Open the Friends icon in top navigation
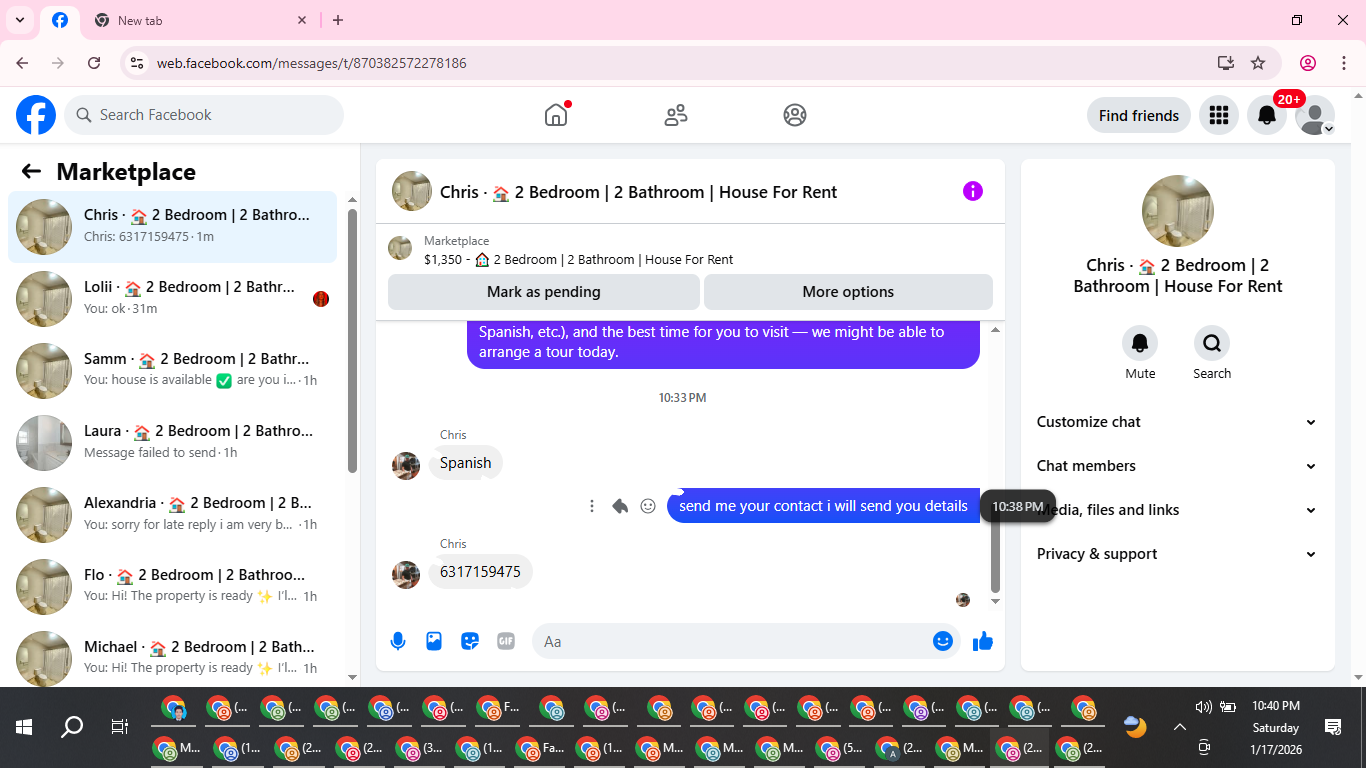The width and height of the screenshot is (1366, 768). click(676, 115)
